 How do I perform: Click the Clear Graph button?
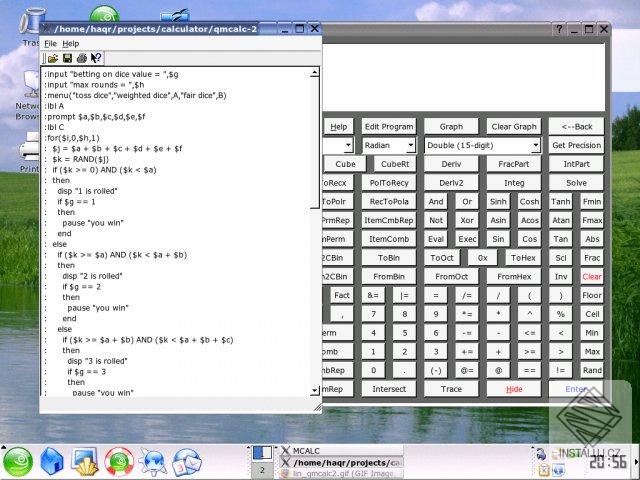click(x=514, y=127)
